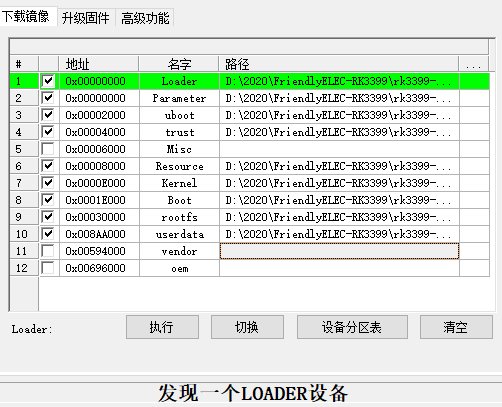
Task: Click address 0x00696000 in oem row
Action: point(99,268)
